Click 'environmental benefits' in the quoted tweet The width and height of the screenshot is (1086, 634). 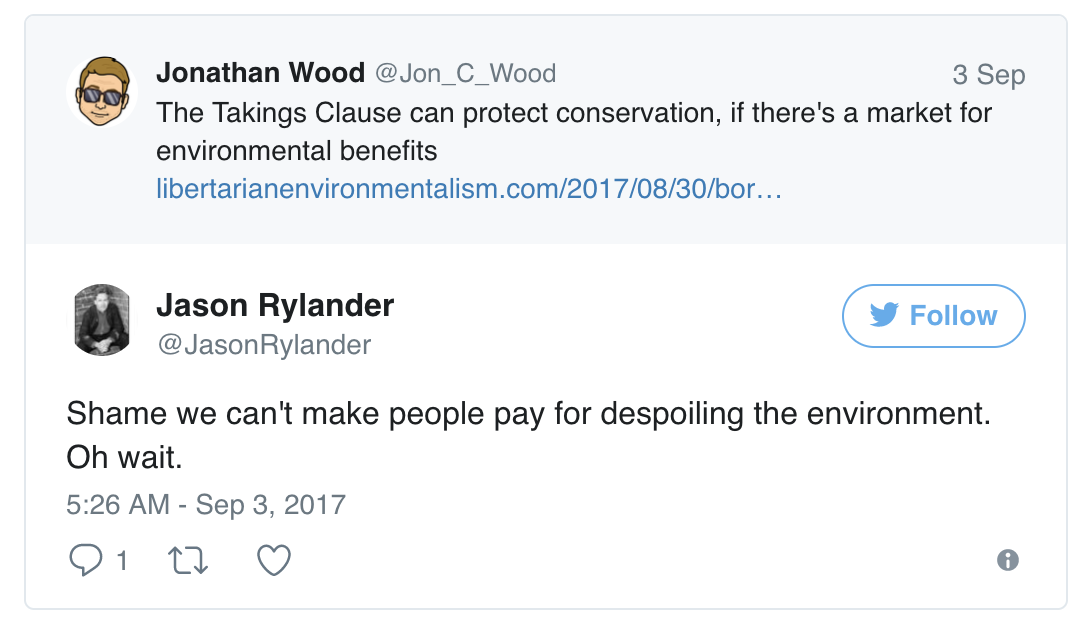[x=297, y=151]
